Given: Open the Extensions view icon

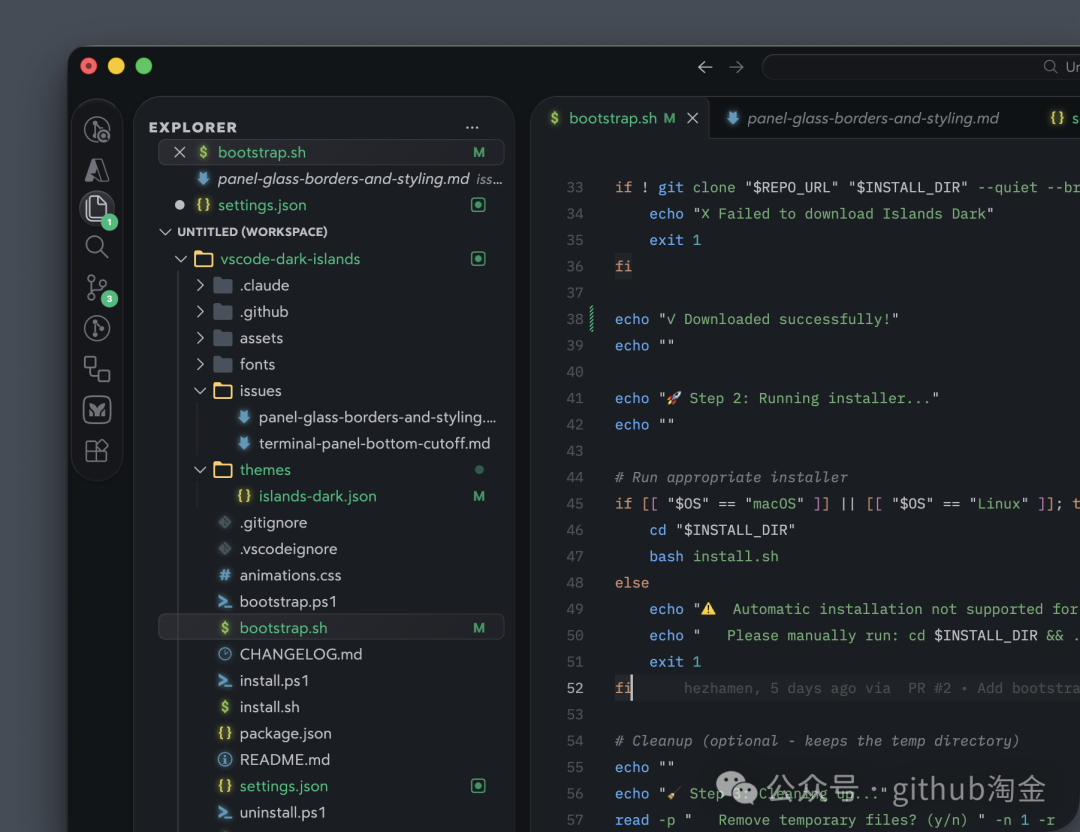Looking at the screenshot, I should click(x=97, y=449).
